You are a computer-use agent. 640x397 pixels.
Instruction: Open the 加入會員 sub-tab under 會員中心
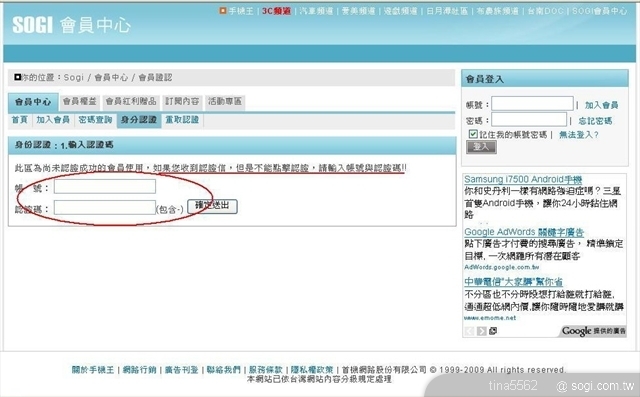click(x=53, y=120)
